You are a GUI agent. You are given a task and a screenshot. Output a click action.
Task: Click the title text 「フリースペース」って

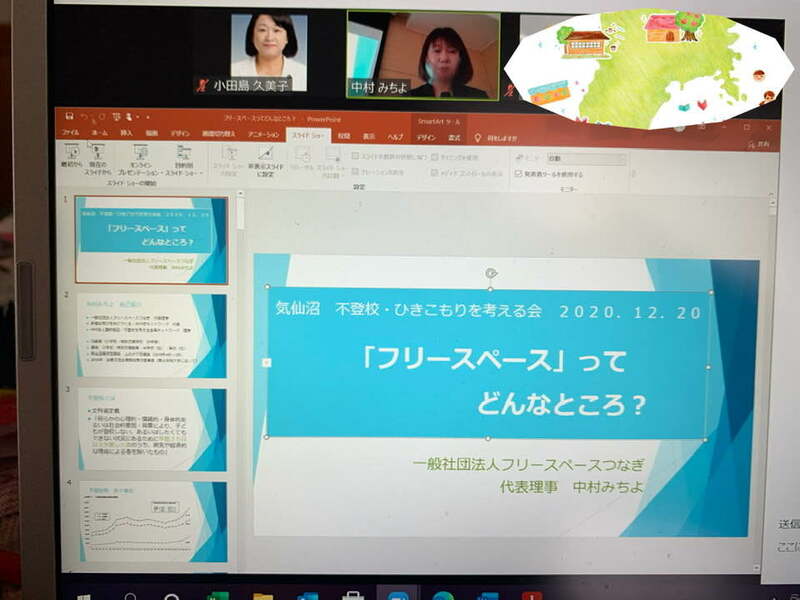(494, 360)
